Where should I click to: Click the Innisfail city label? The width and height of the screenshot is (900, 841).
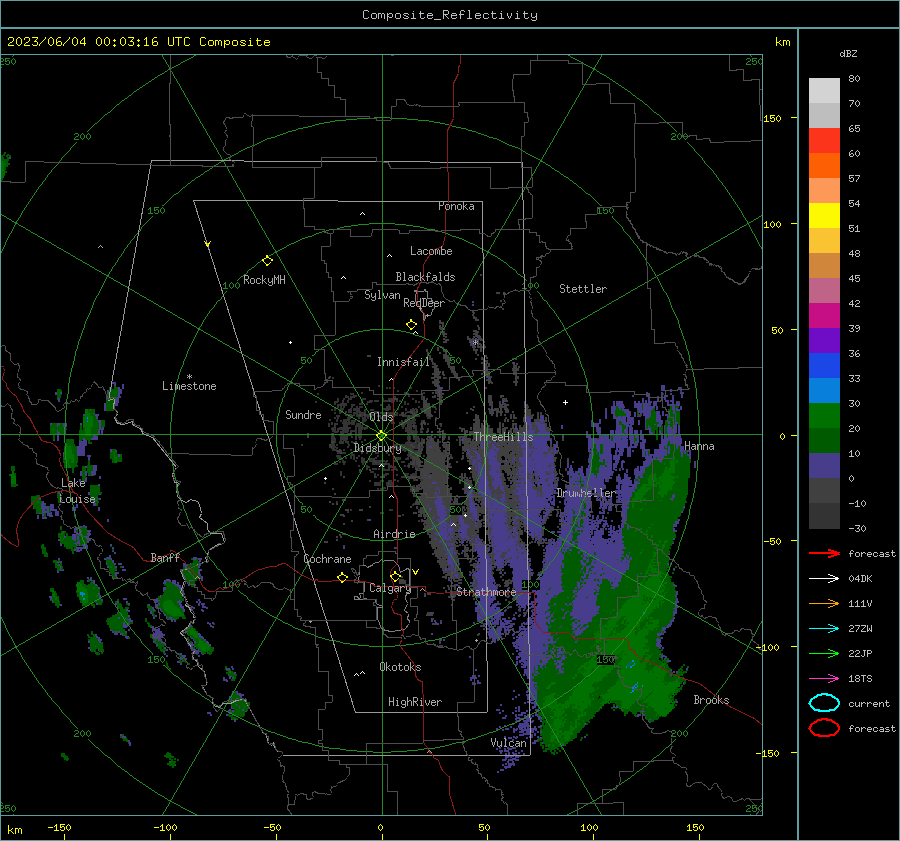tap(403, 362)
